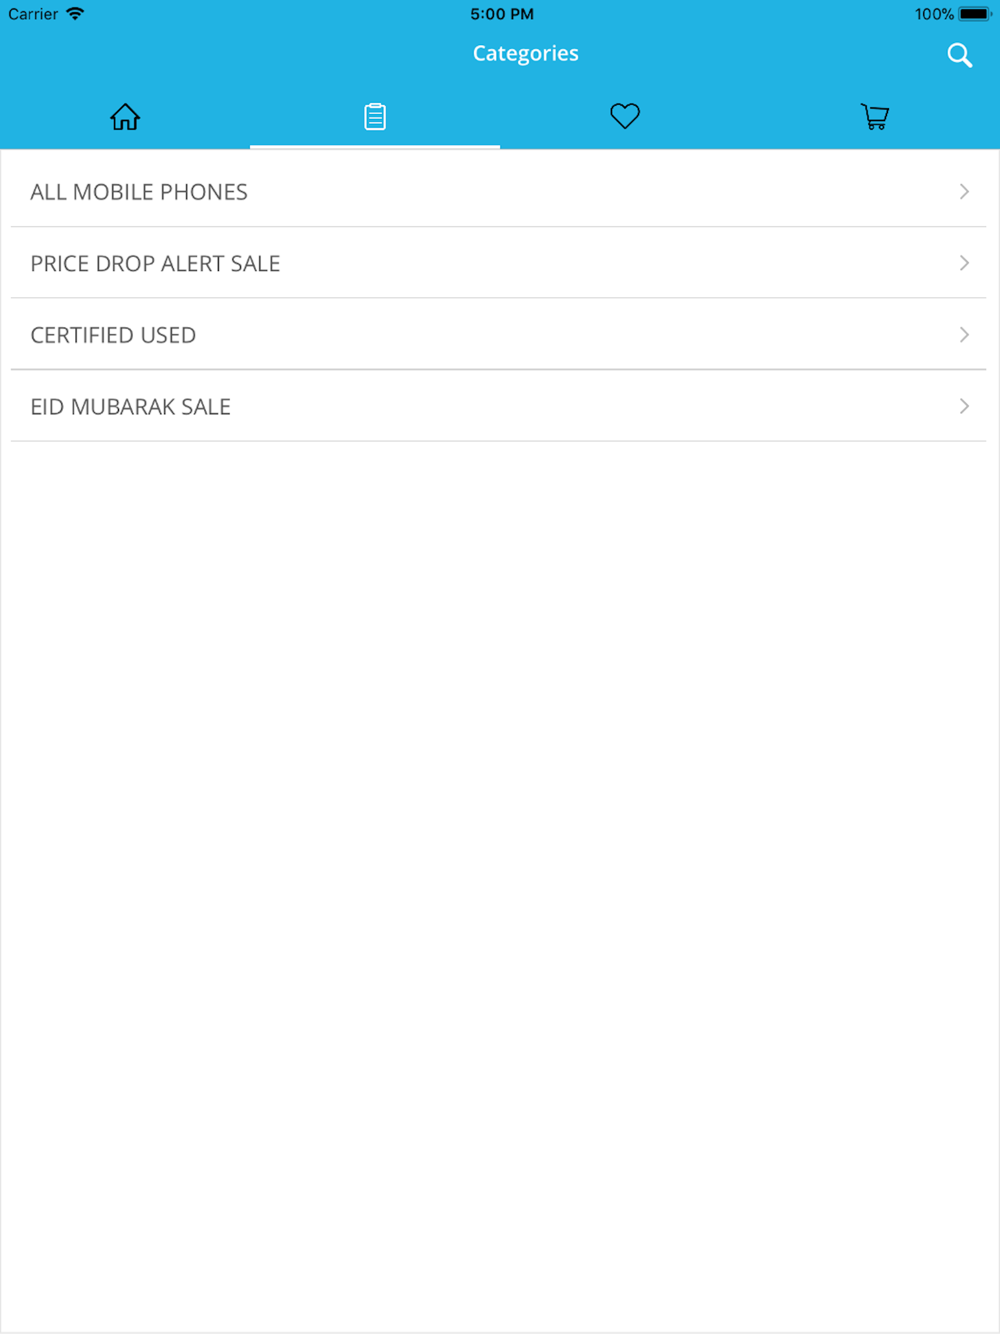Select the EID MUBARAK SALE category

pos(498,407)
